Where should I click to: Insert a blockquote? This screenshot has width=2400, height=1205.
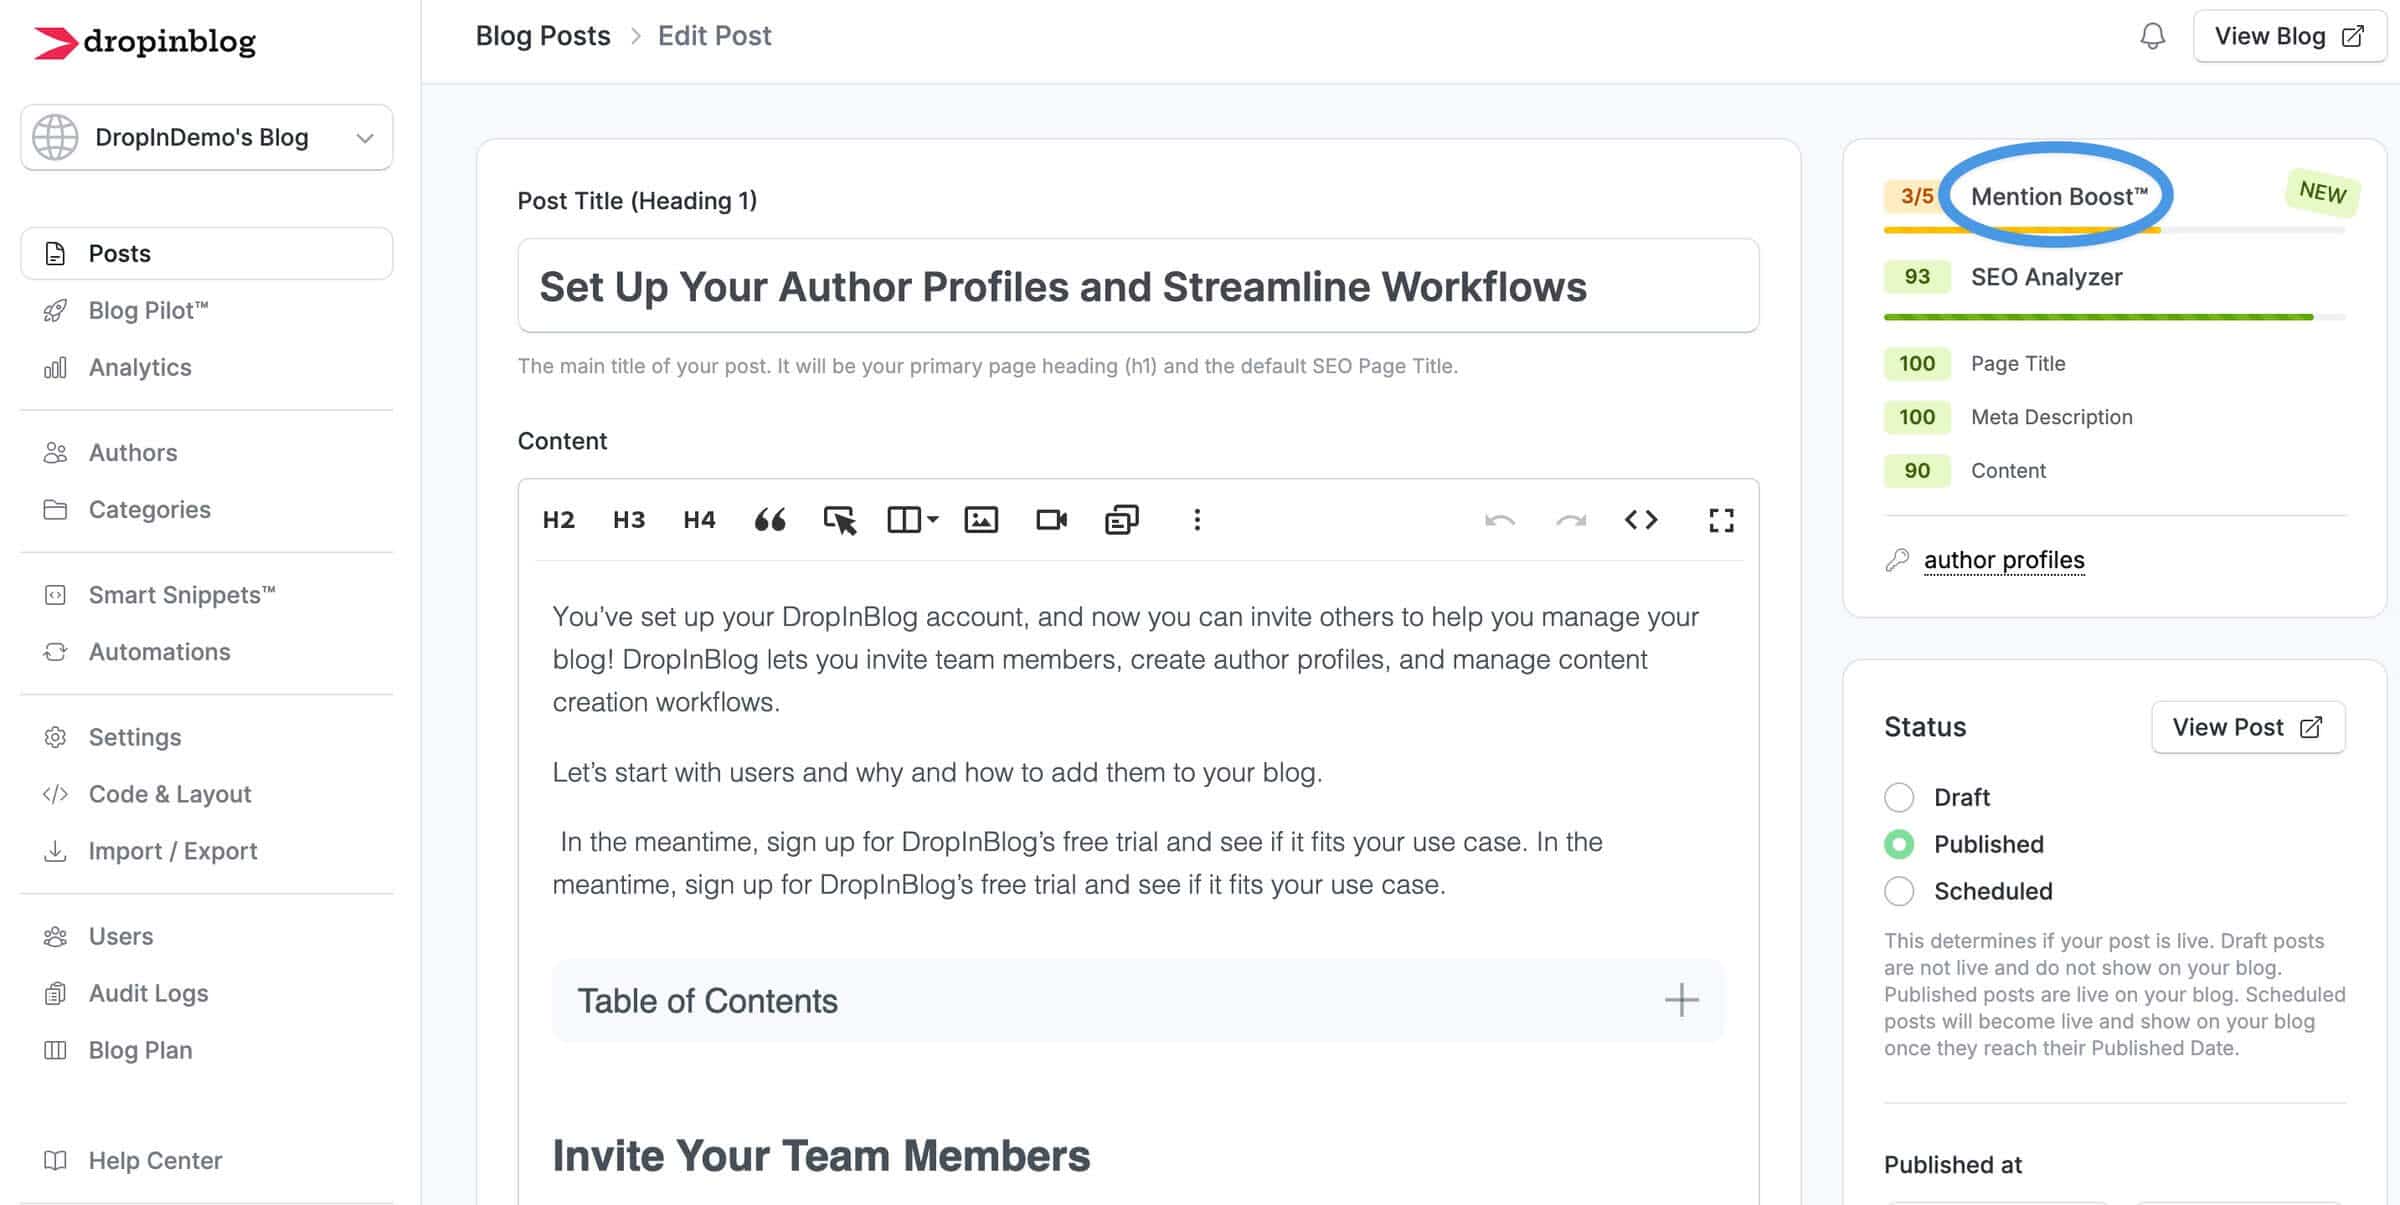tap(770, 520)
